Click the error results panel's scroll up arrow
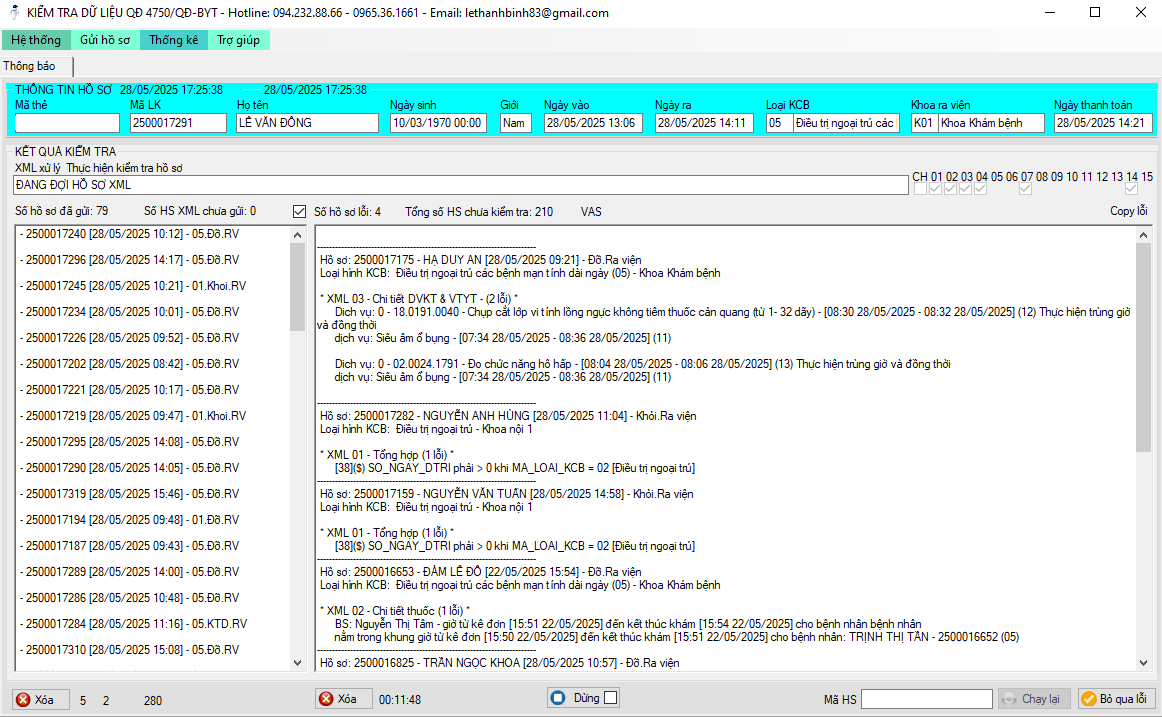This screenshot has height=717, width=1162. (x=1143, y=234)
